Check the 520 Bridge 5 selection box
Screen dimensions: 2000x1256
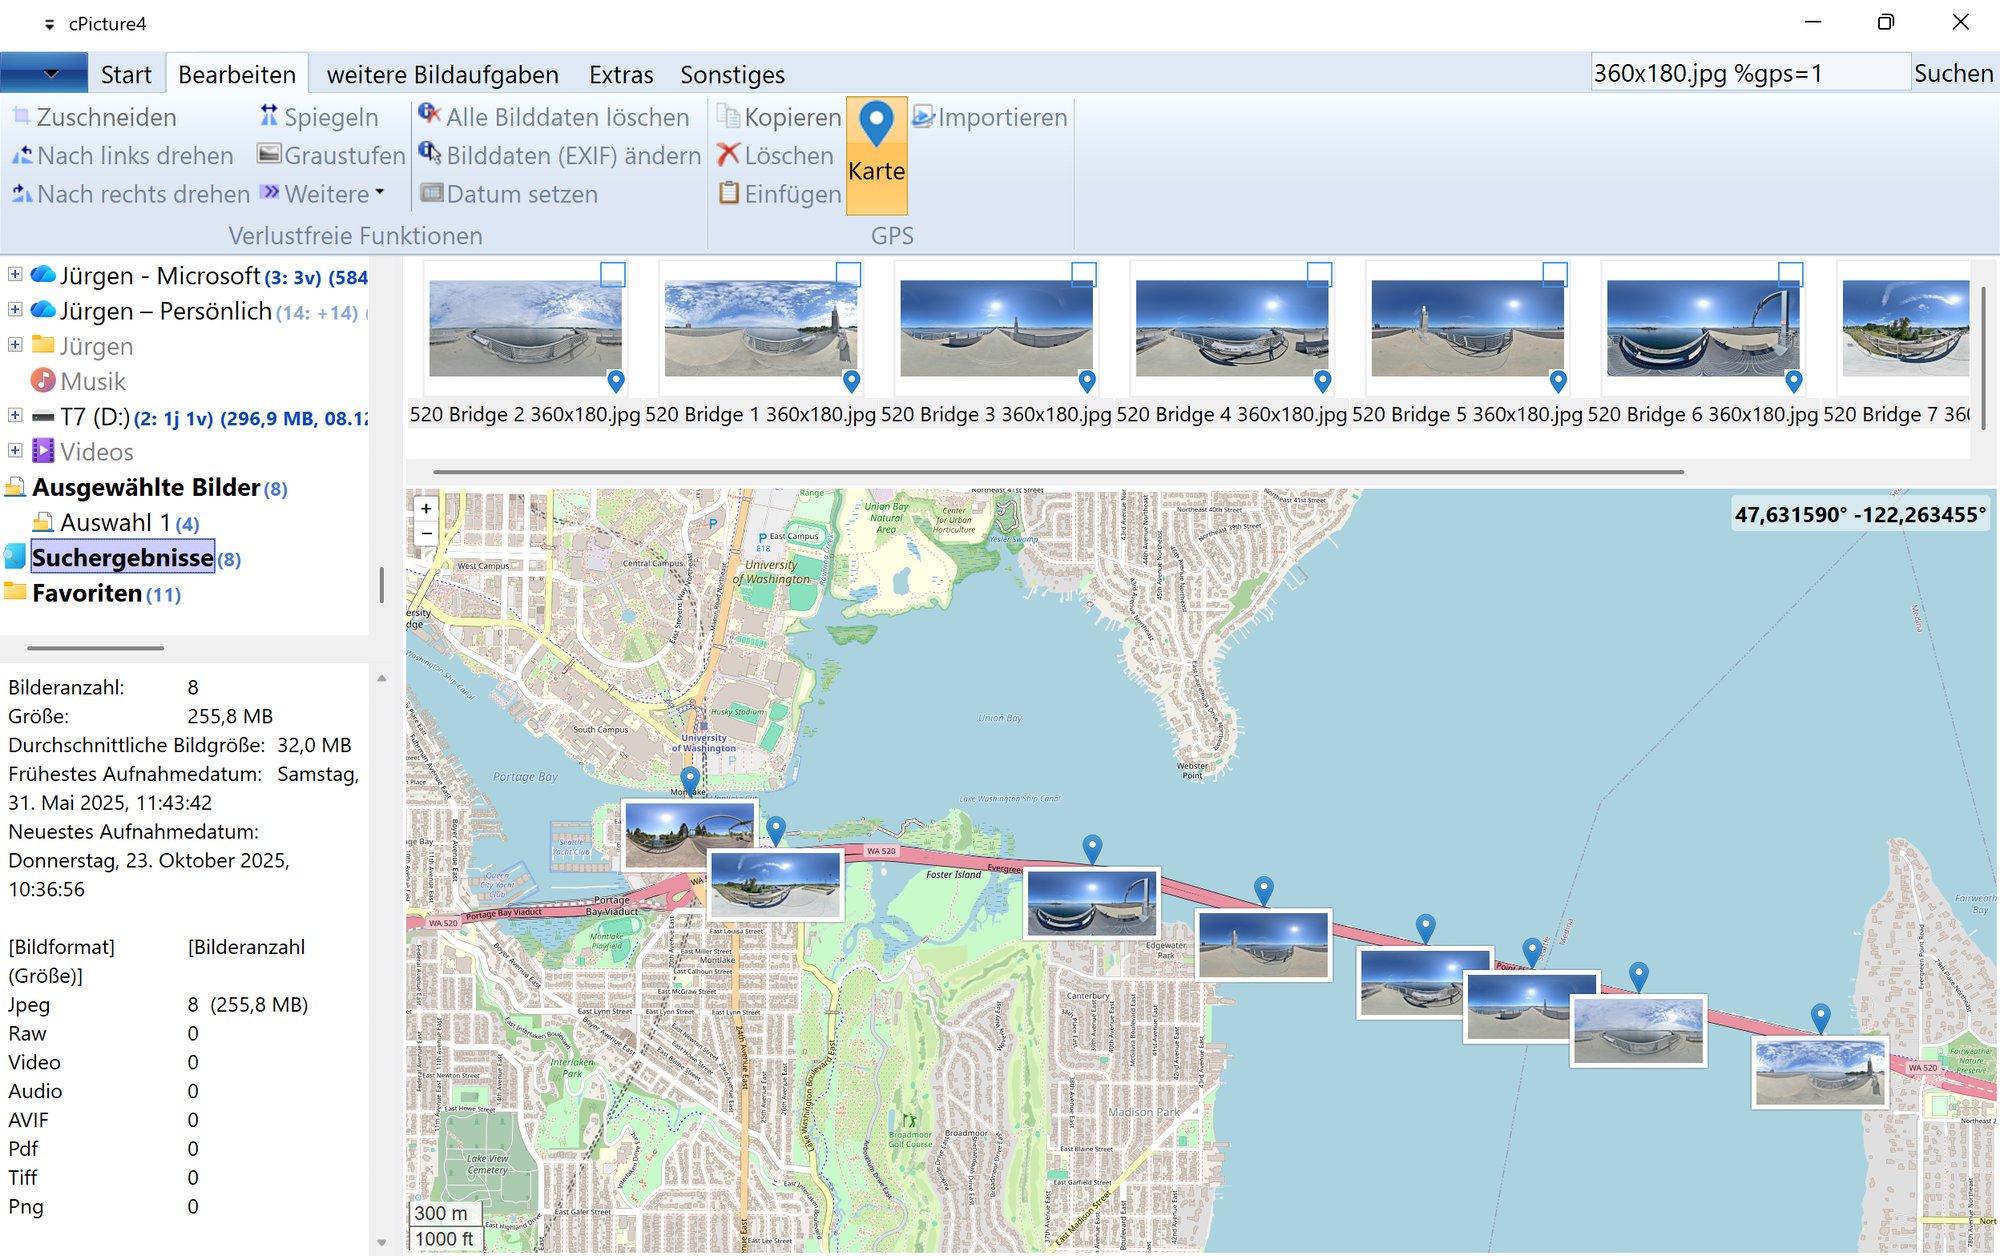[x=1555, y=274]
